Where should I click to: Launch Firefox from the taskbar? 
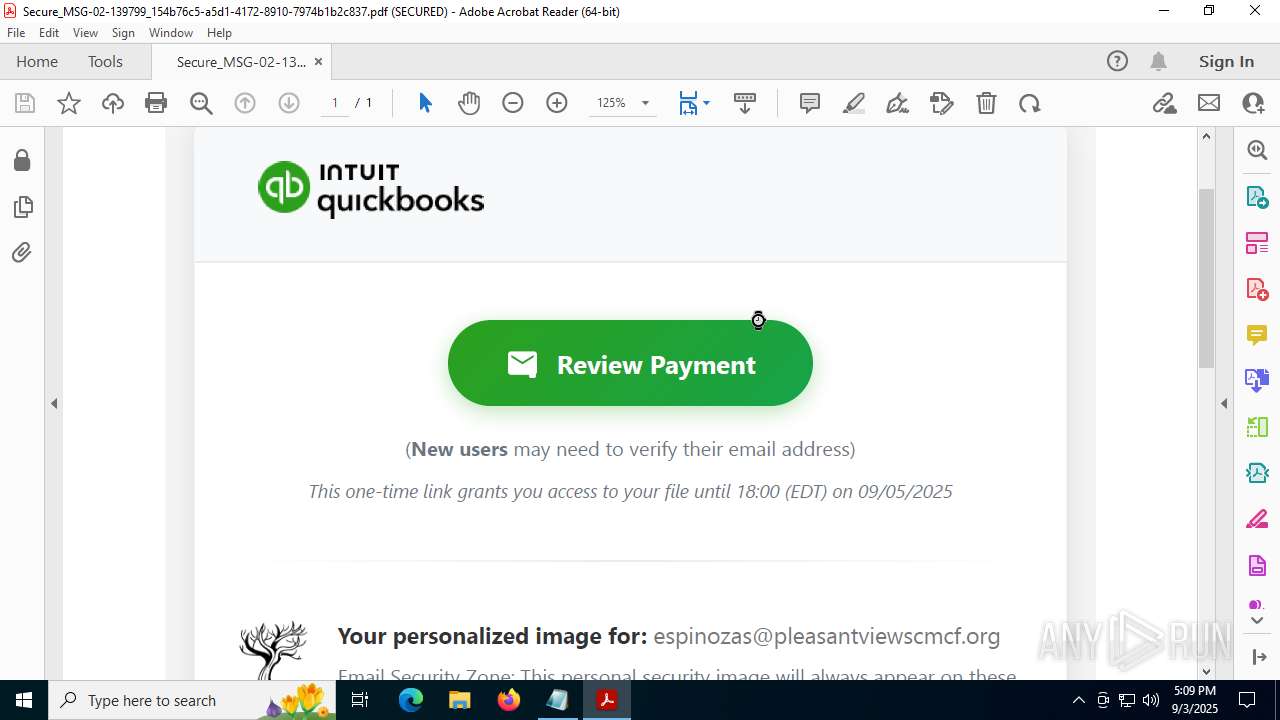[x=509, y=700]
